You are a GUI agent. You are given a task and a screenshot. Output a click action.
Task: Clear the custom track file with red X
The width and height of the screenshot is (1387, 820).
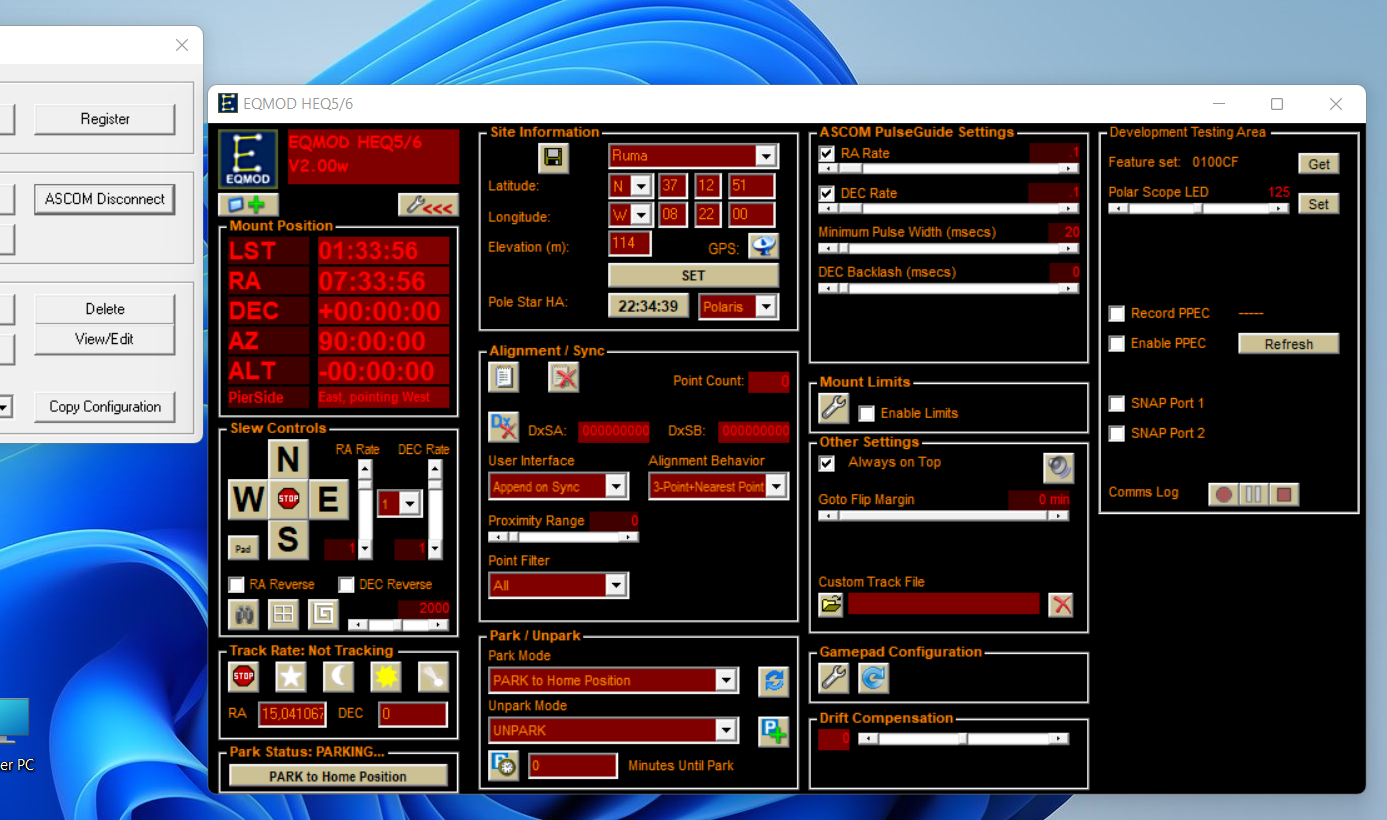click(x=1061, y=604)
